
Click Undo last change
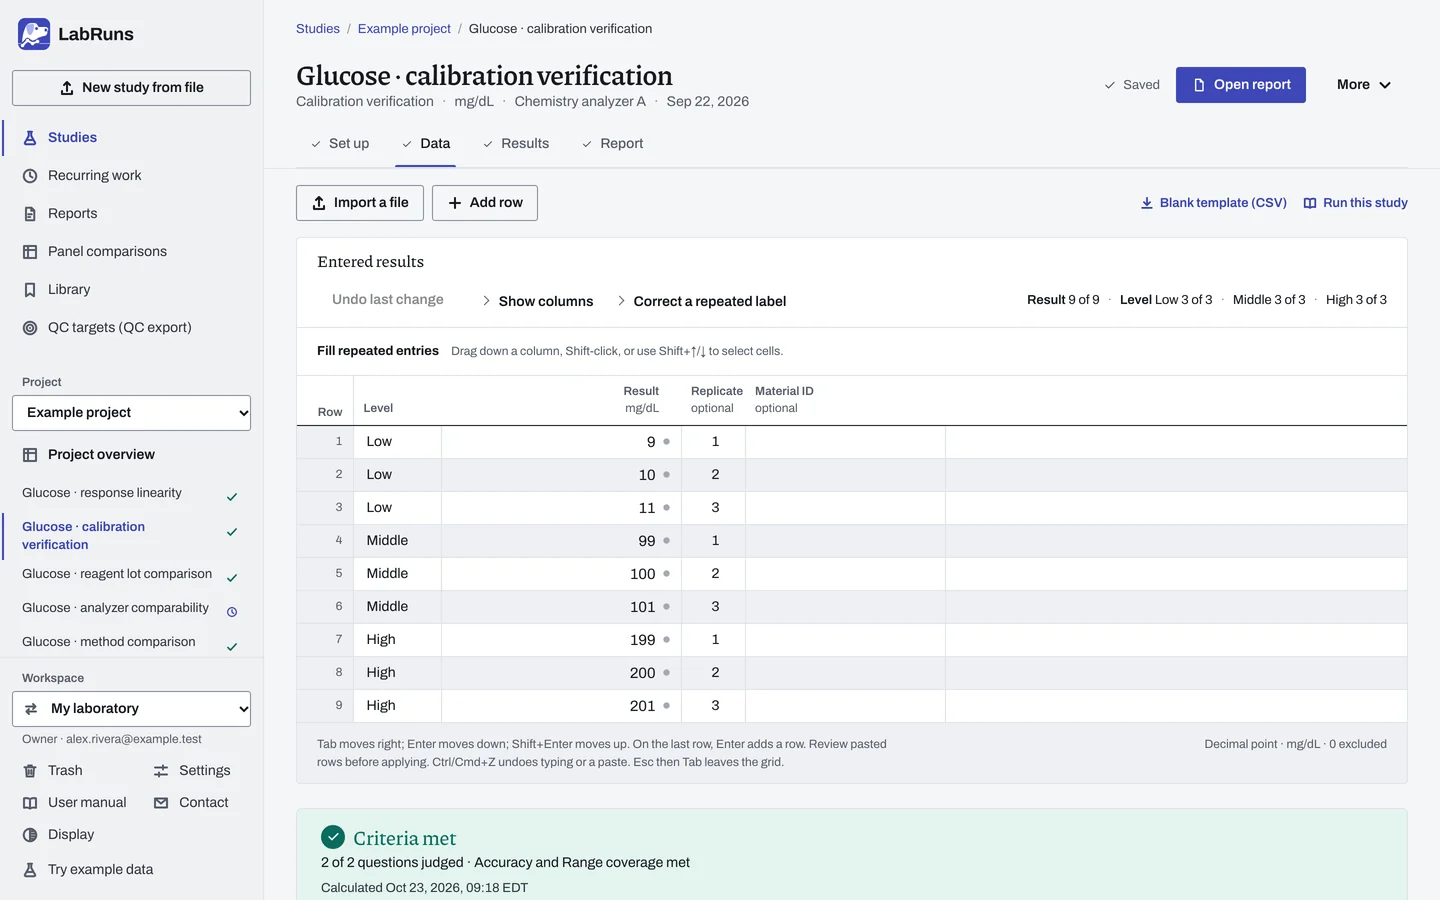coord(388,300)
